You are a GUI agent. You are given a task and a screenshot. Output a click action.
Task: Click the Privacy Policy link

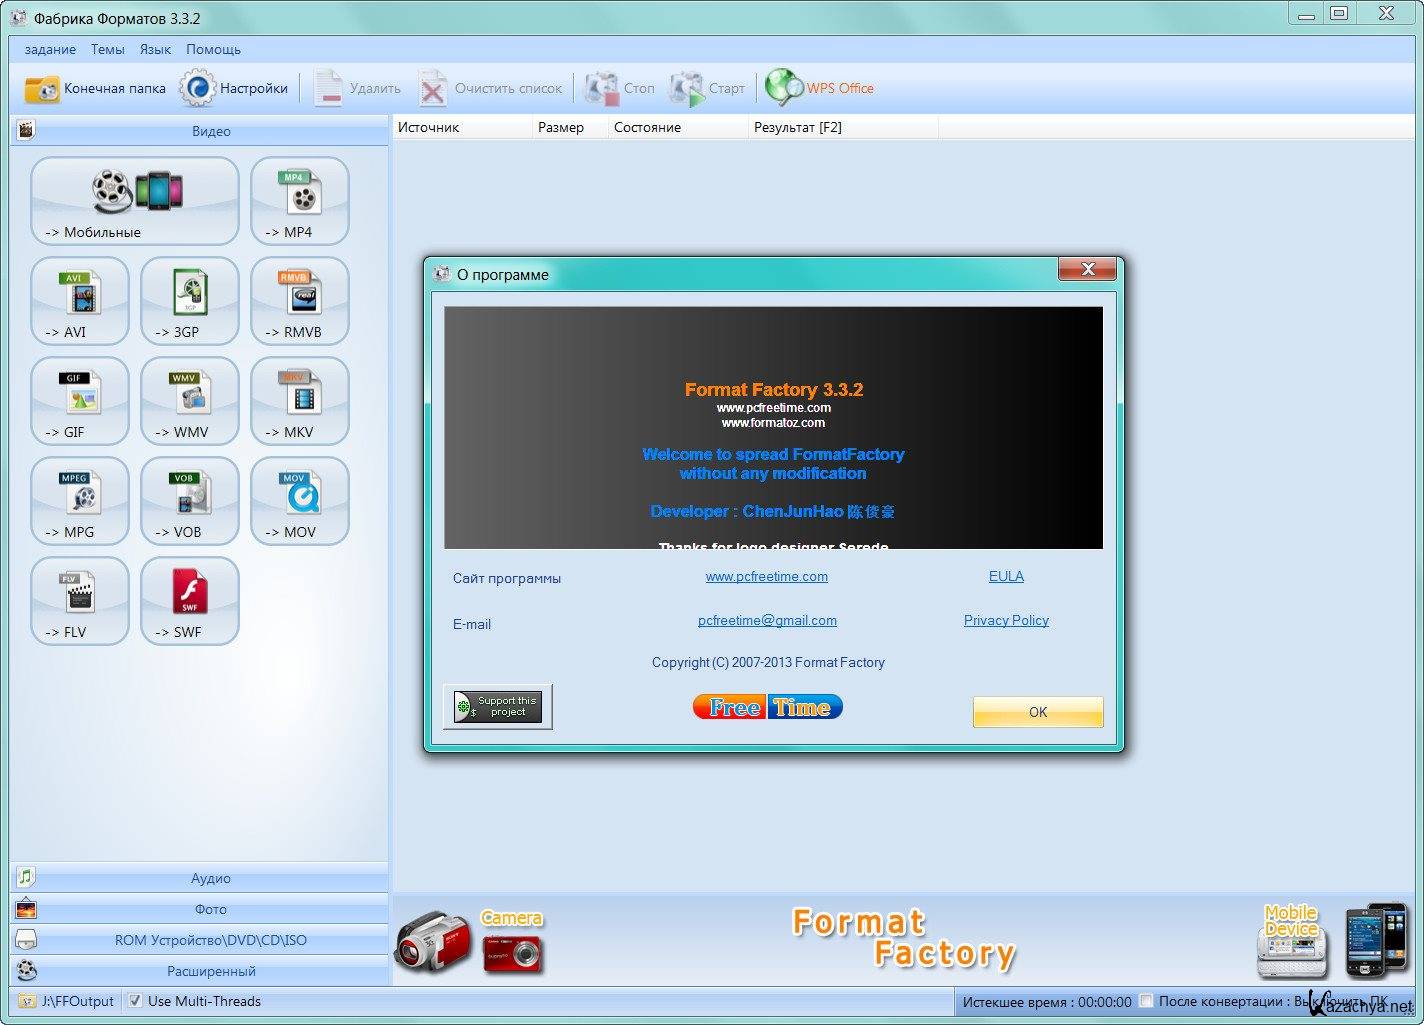point(1006,620)
